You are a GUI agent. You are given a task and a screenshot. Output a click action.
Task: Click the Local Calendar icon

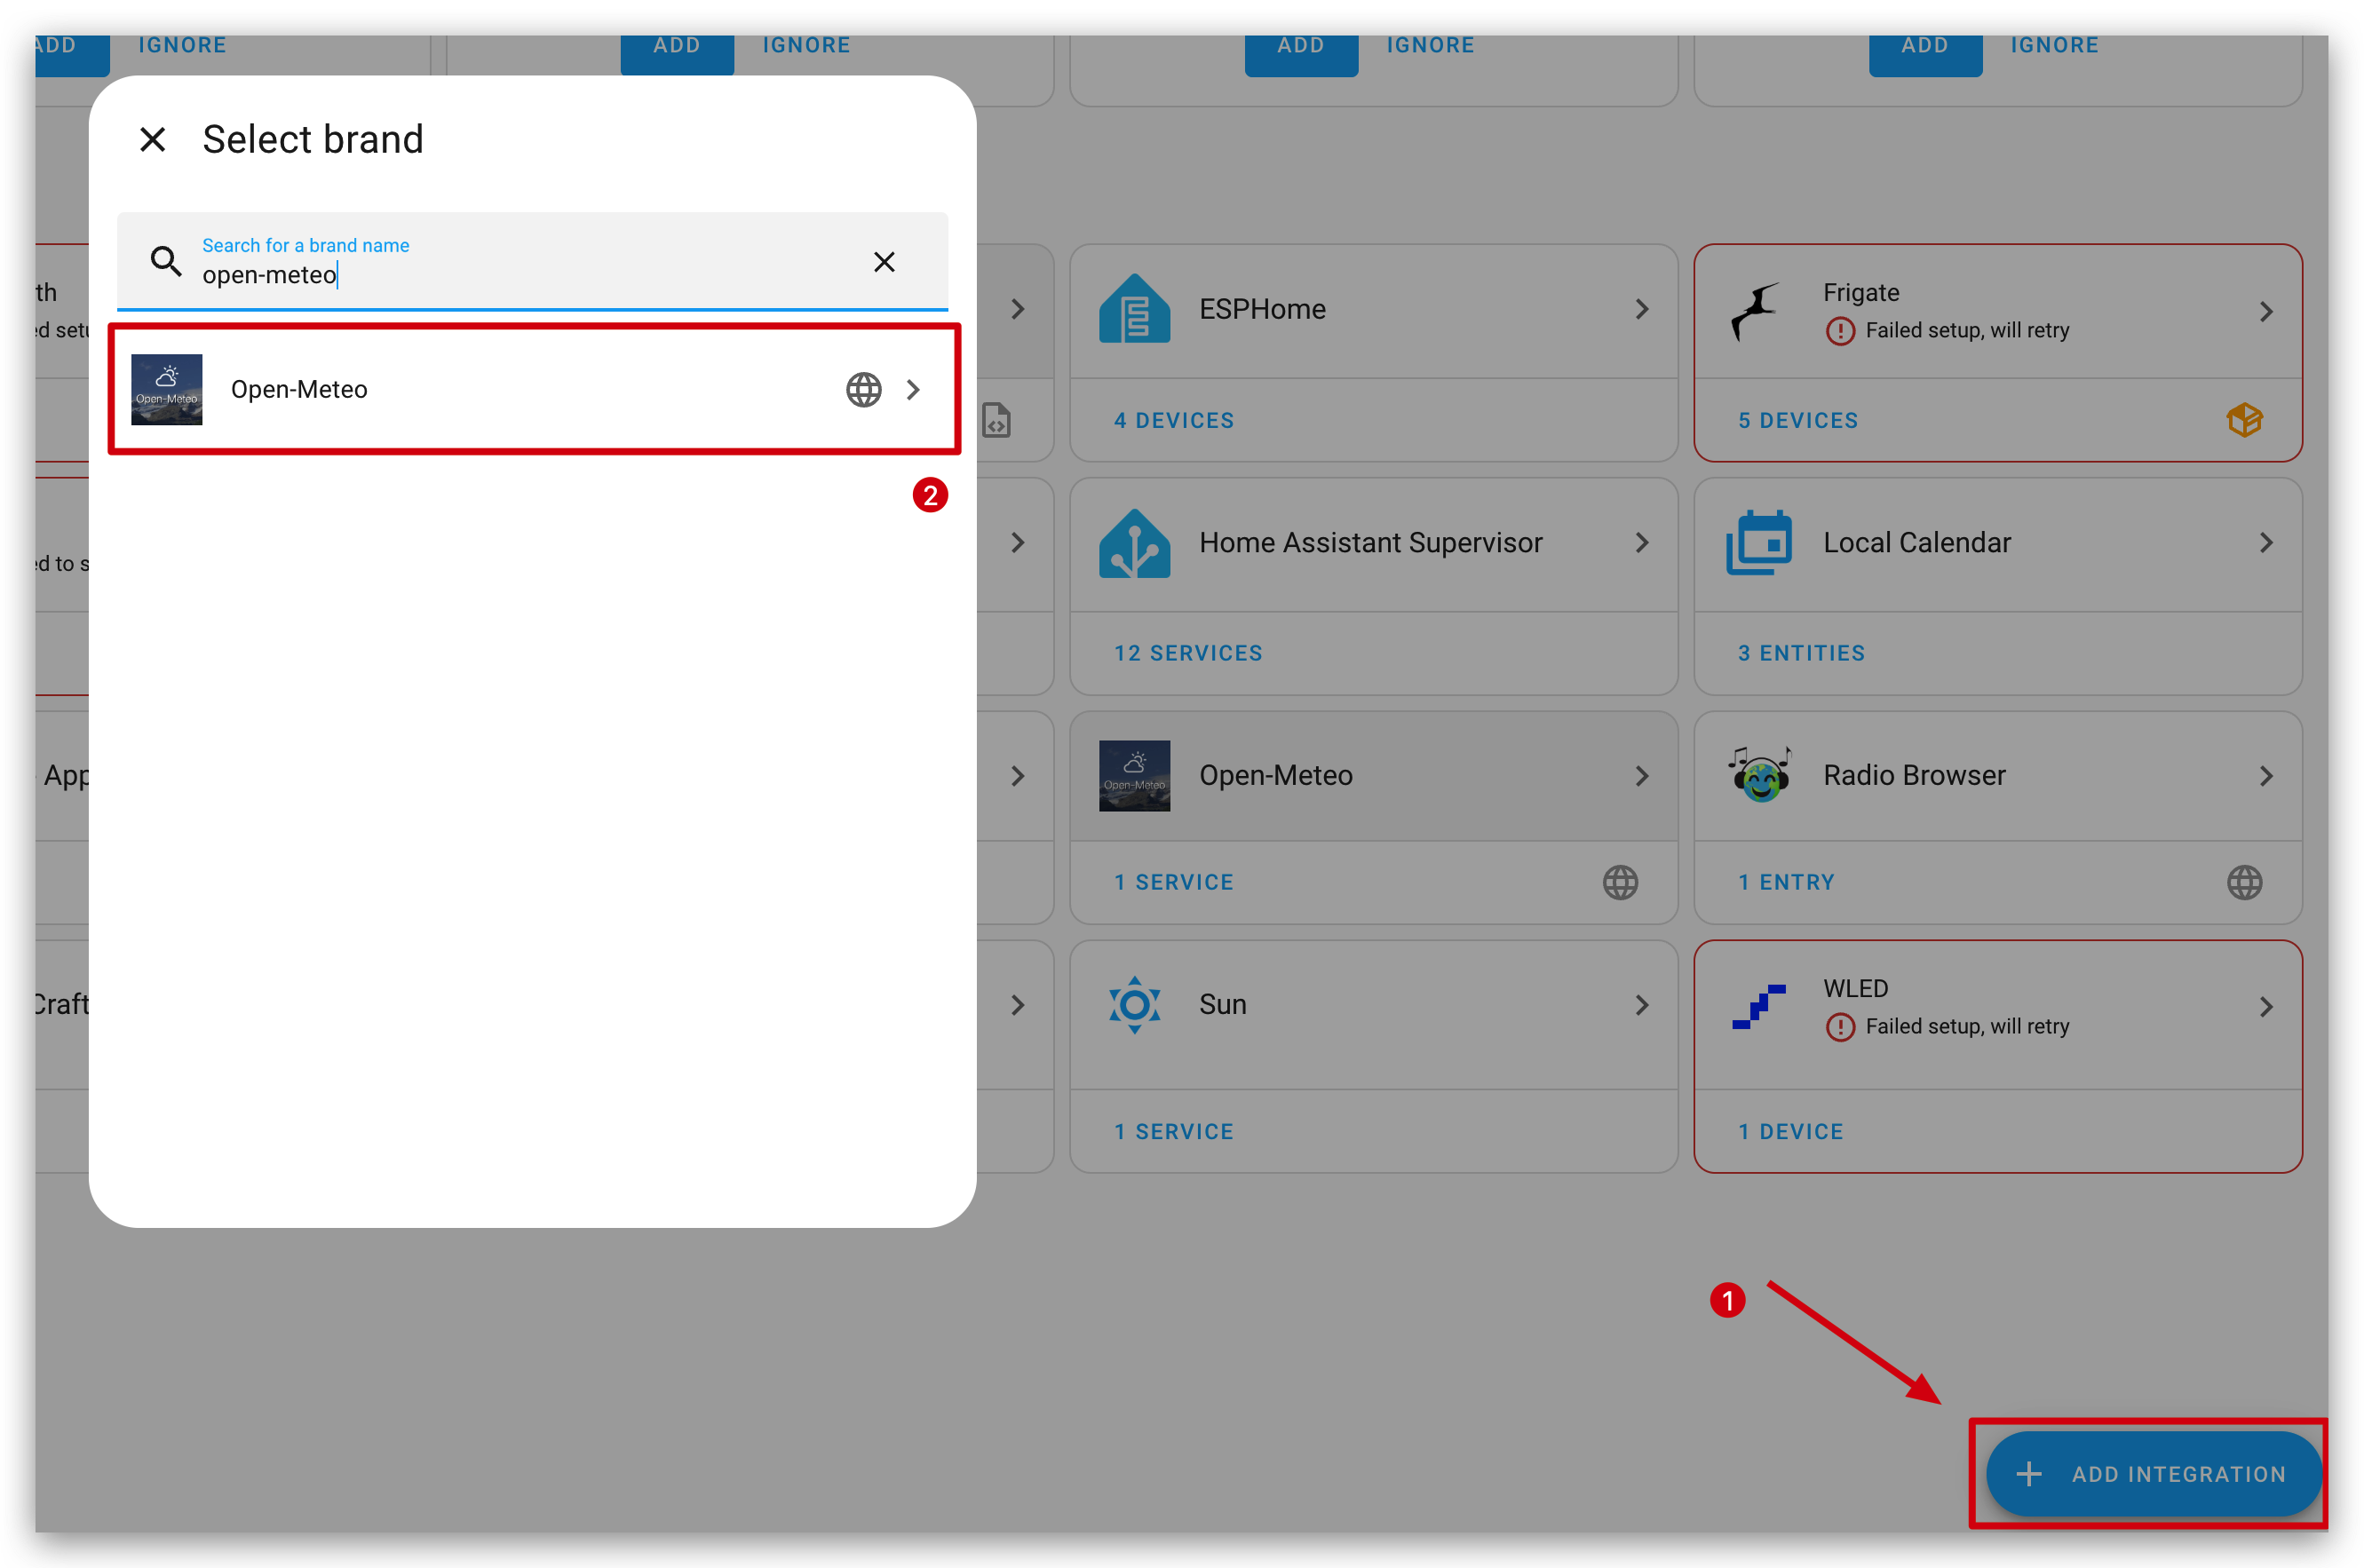pyautogui.click(x=1758, y=543)
